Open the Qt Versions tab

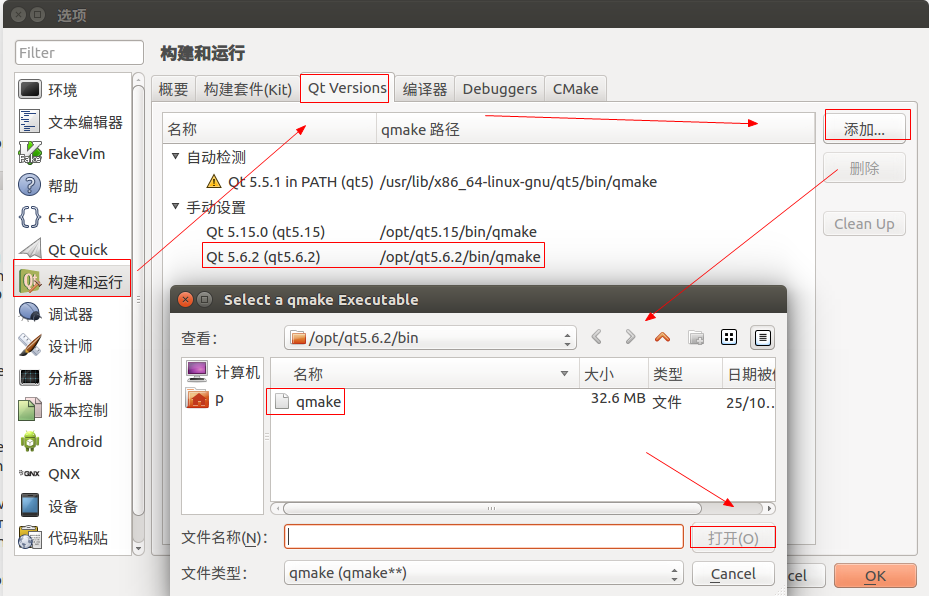(x=347, y=88)
